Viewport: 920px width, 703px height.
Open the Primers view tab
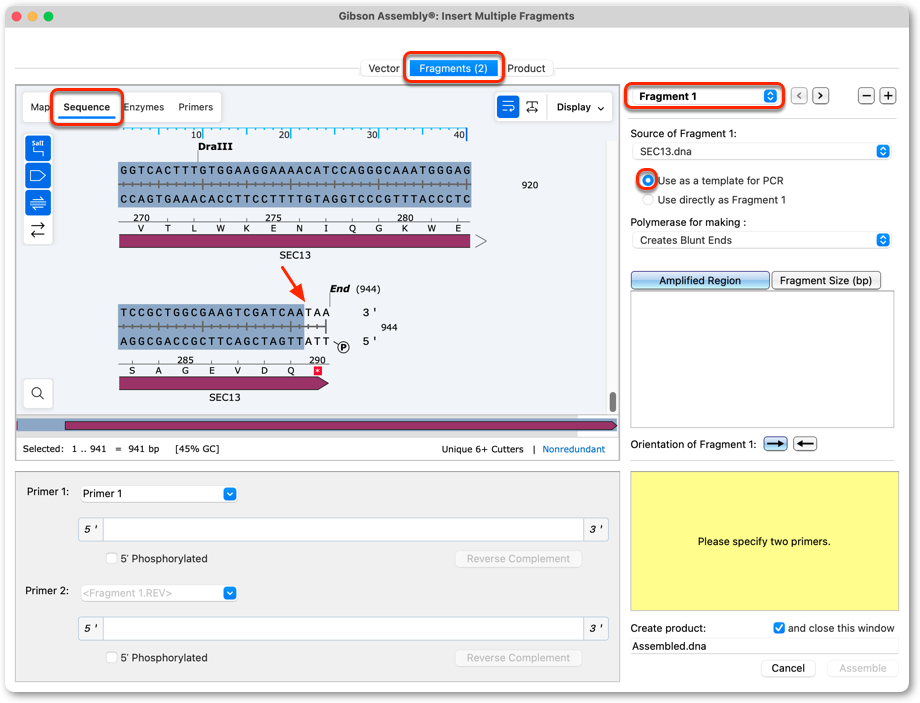tap(195, 107)
